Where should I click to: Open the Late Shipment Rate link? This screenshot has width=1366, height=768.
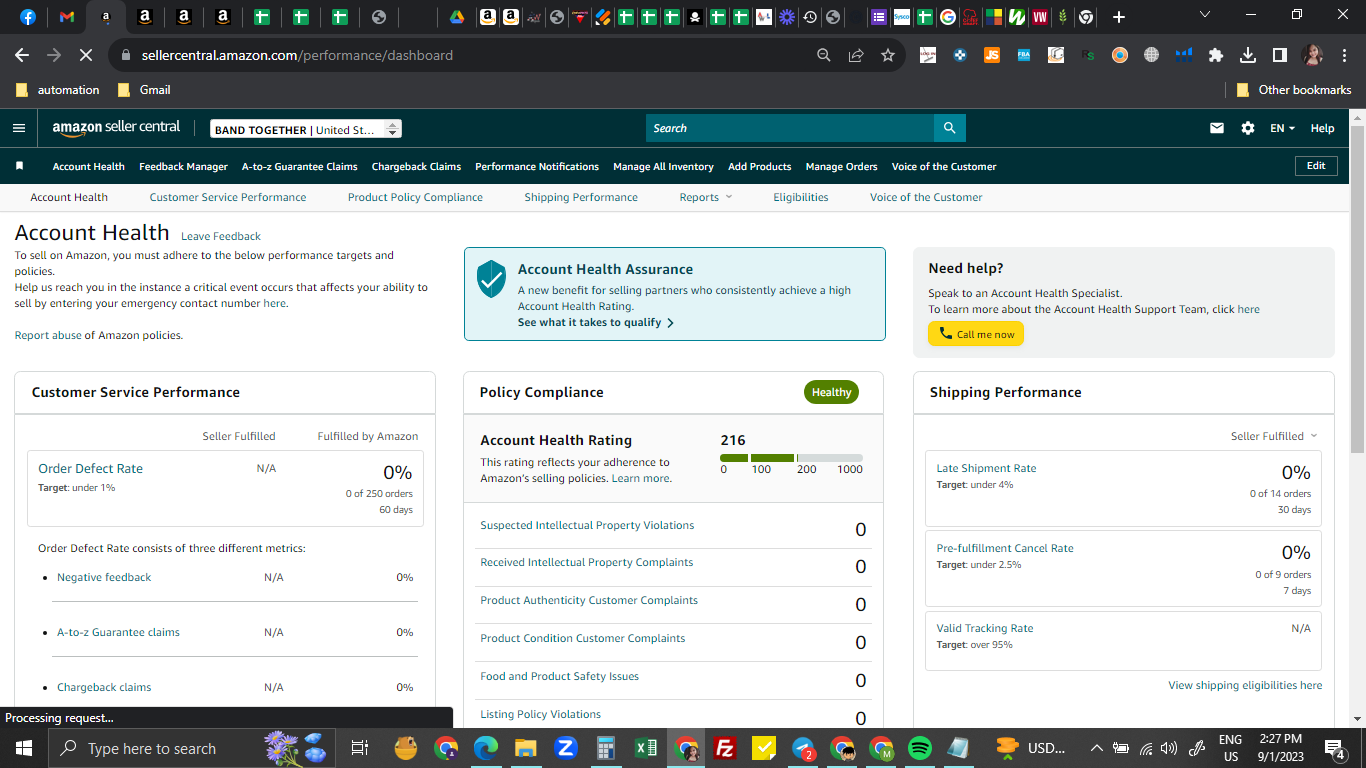(986, 468)
